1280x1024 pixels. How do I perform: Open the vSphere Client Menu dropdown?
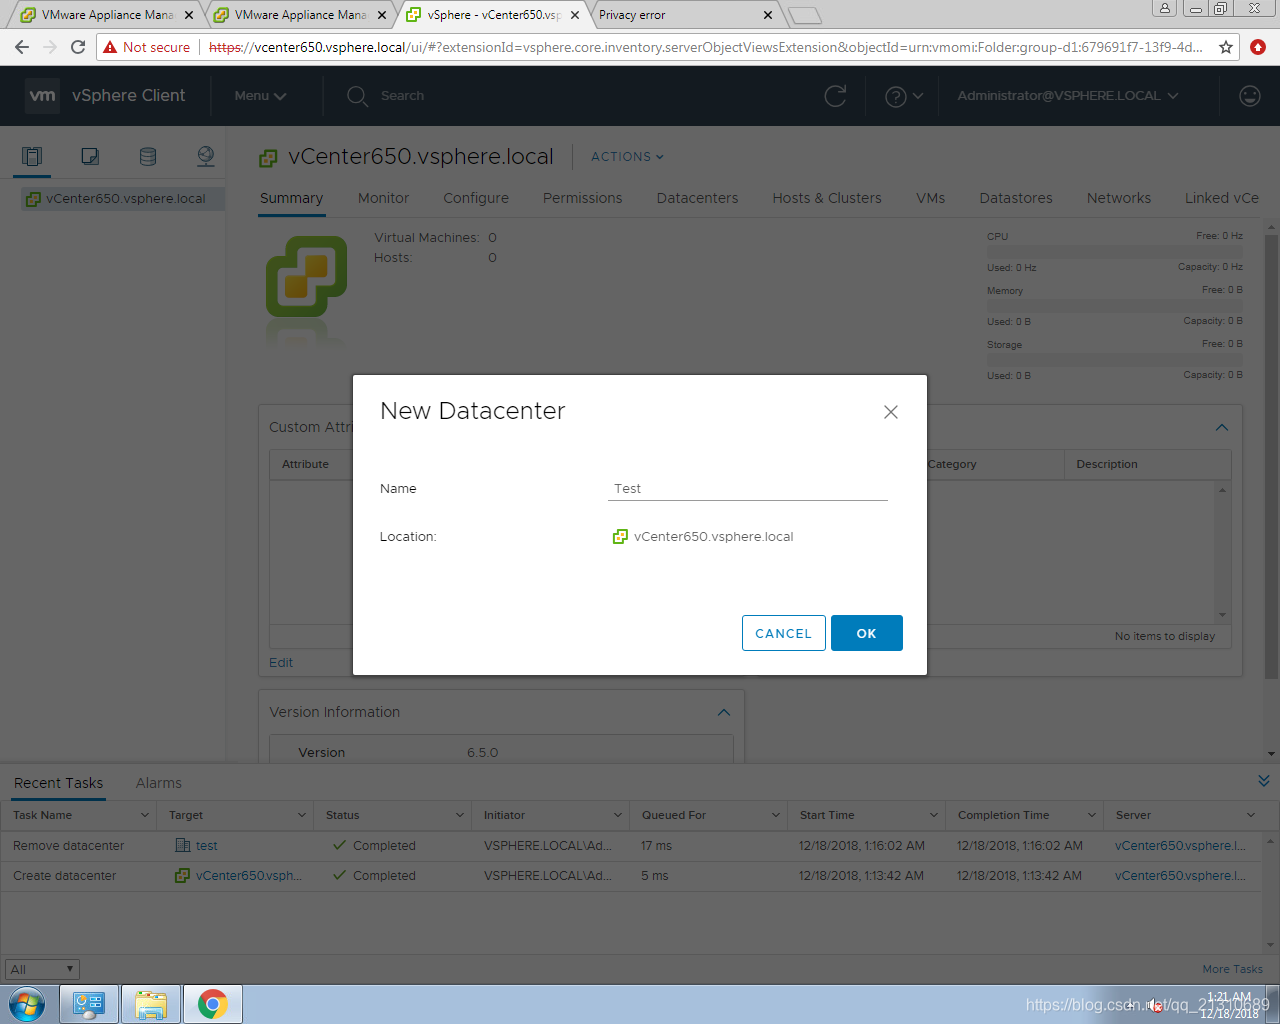click(x=260, y=96)
